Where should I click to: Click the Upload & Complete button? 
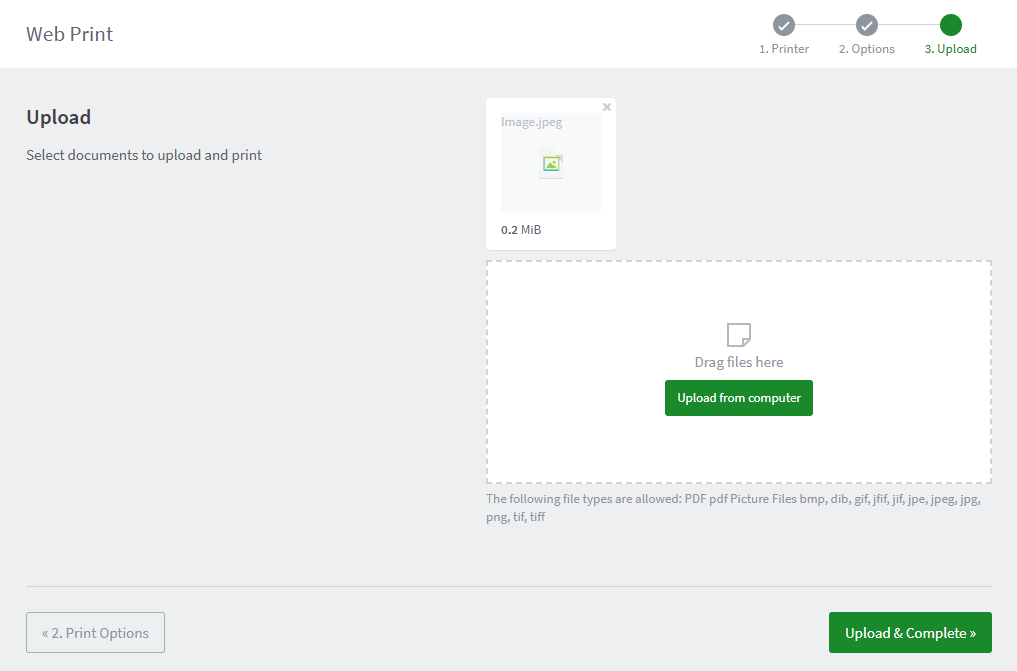tap(910, 633)
